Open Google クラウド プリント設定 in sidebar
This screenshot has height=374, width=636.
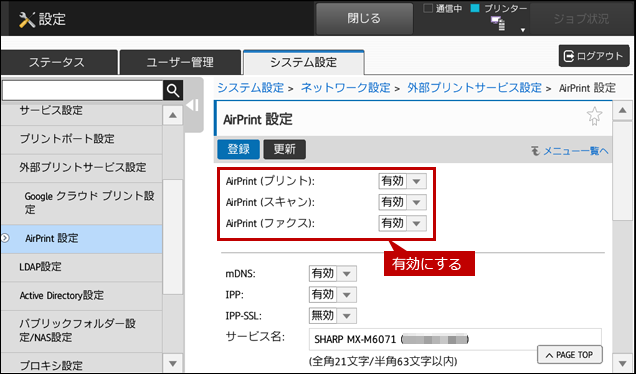click(81, 203)
